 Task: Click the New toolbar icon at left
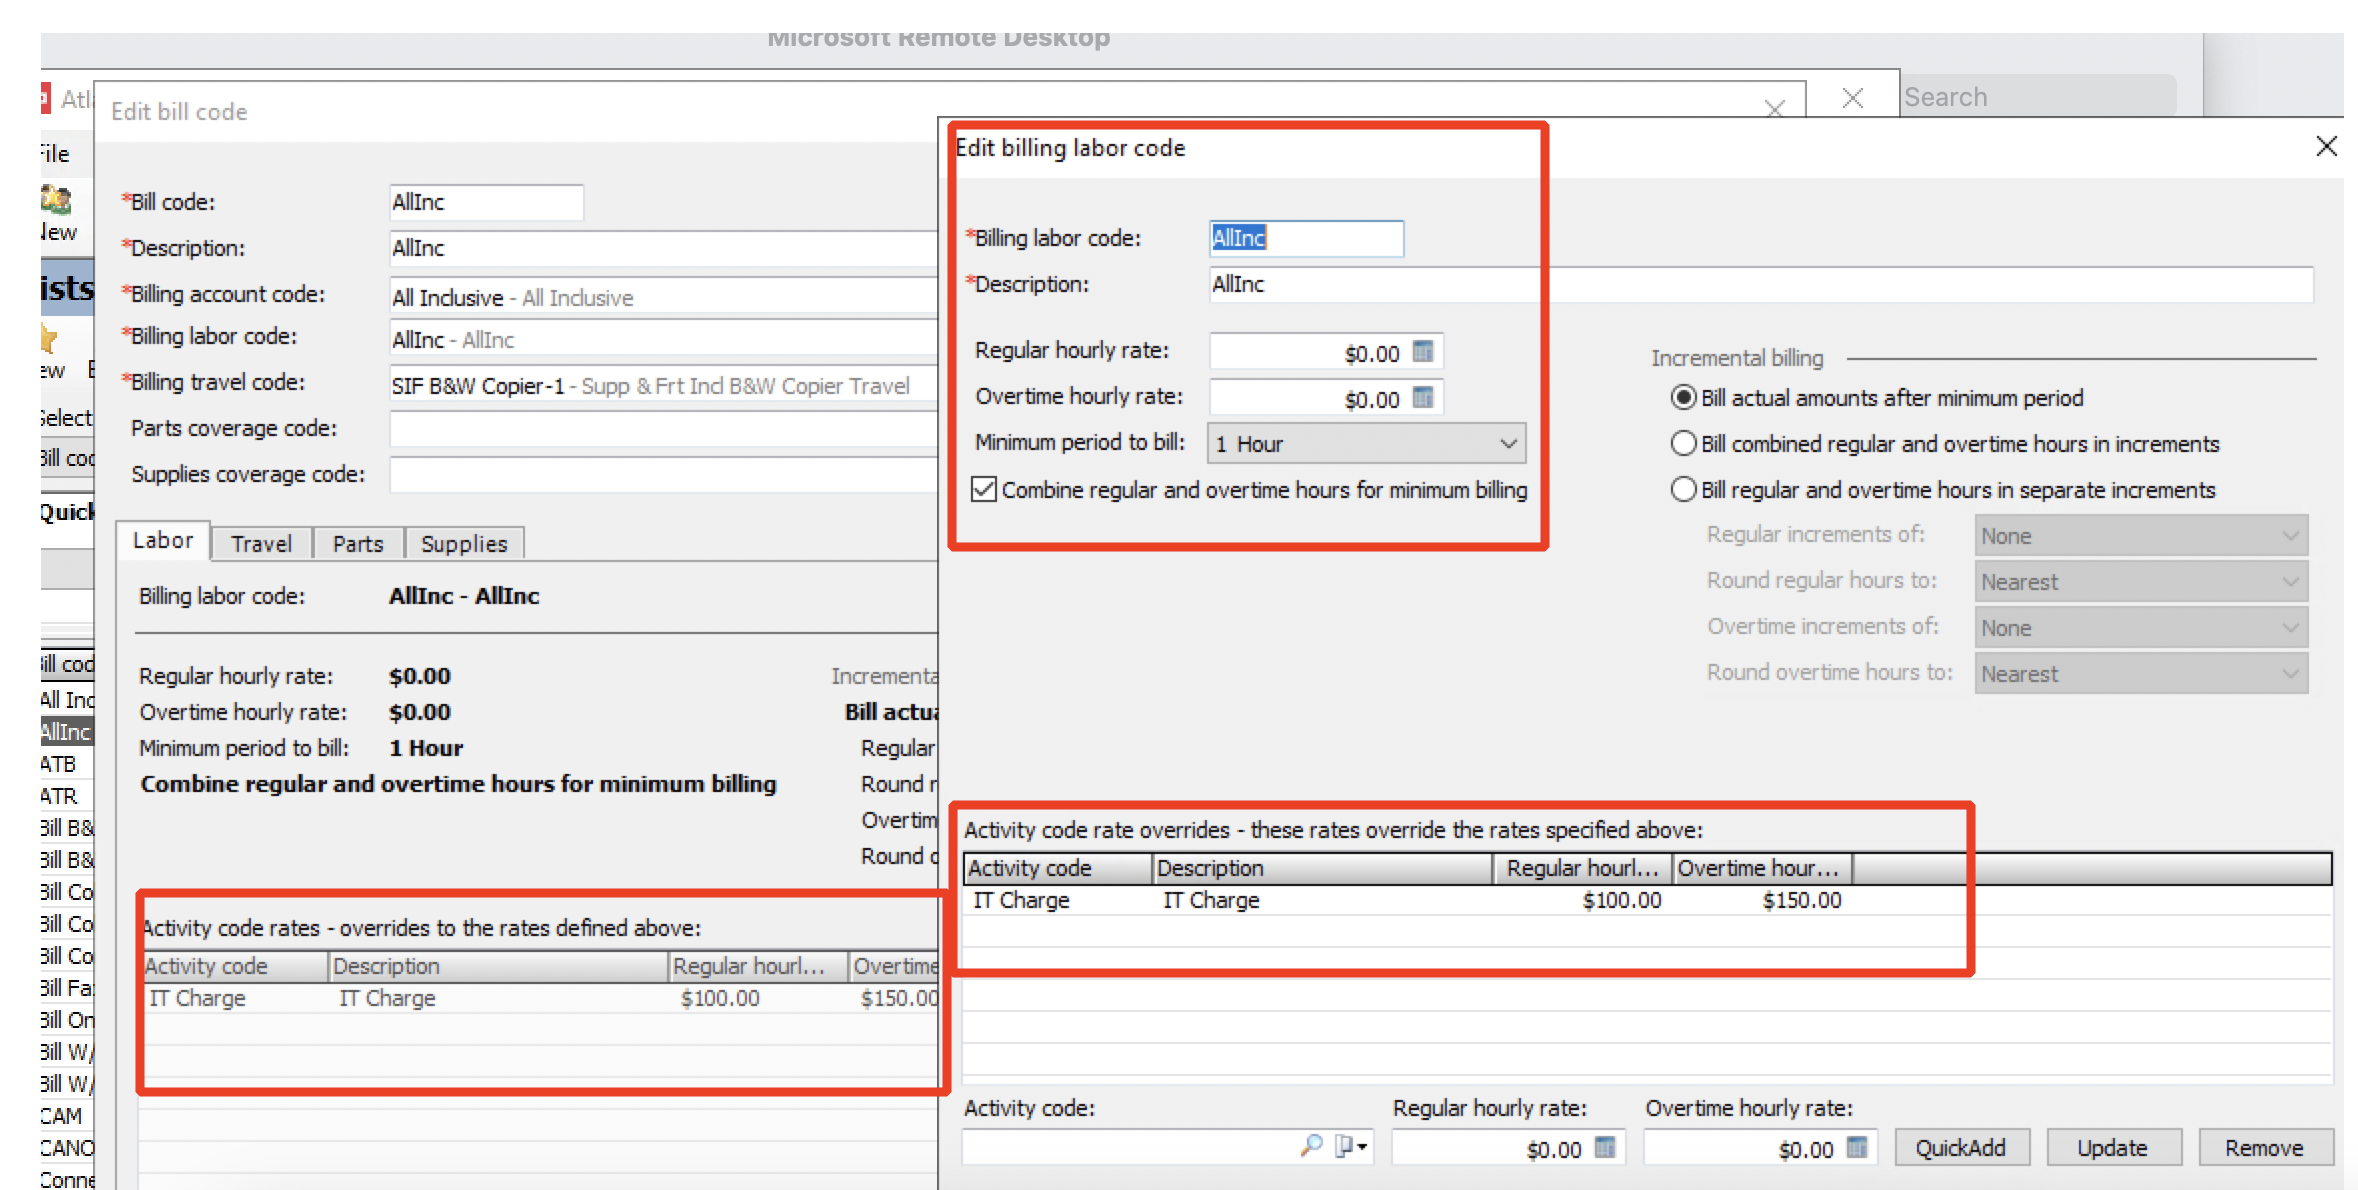coord(57,201)
